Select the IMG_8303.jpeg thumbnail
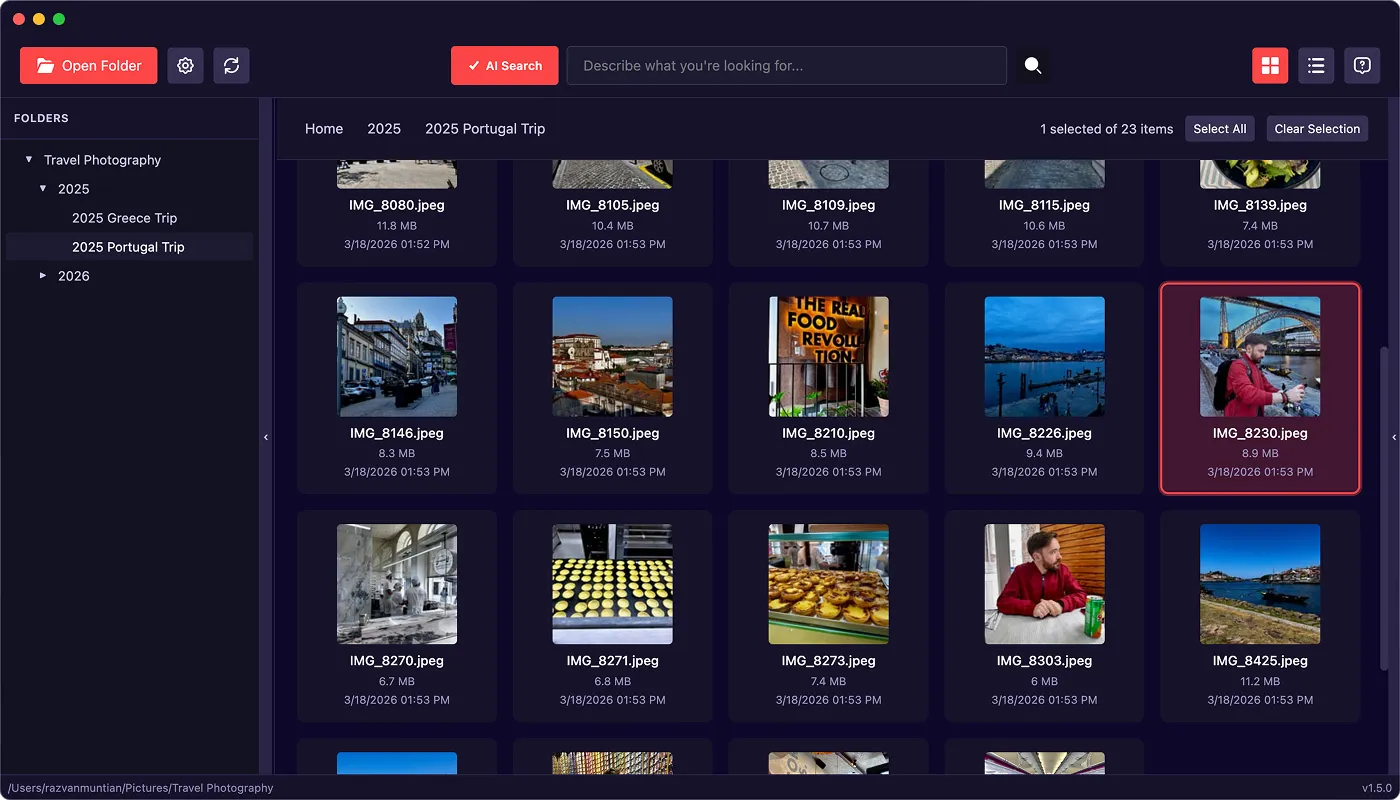 pos(1045,584)
